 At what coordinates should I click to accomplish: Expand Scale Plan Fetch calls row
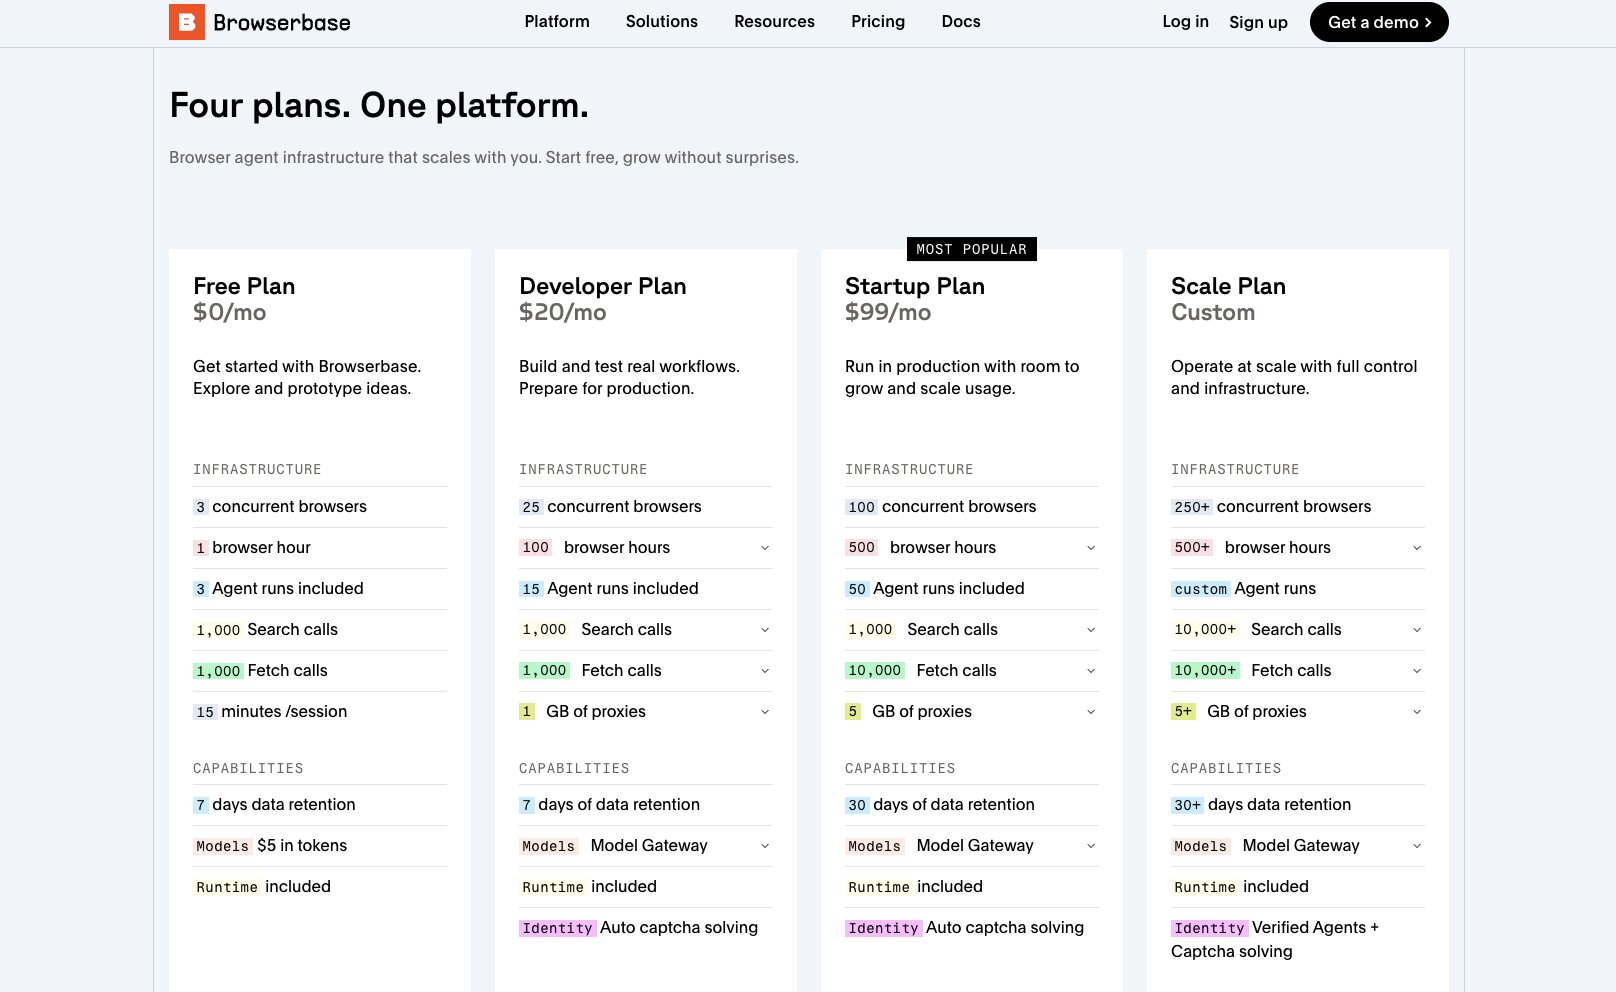coord(1298,671)
